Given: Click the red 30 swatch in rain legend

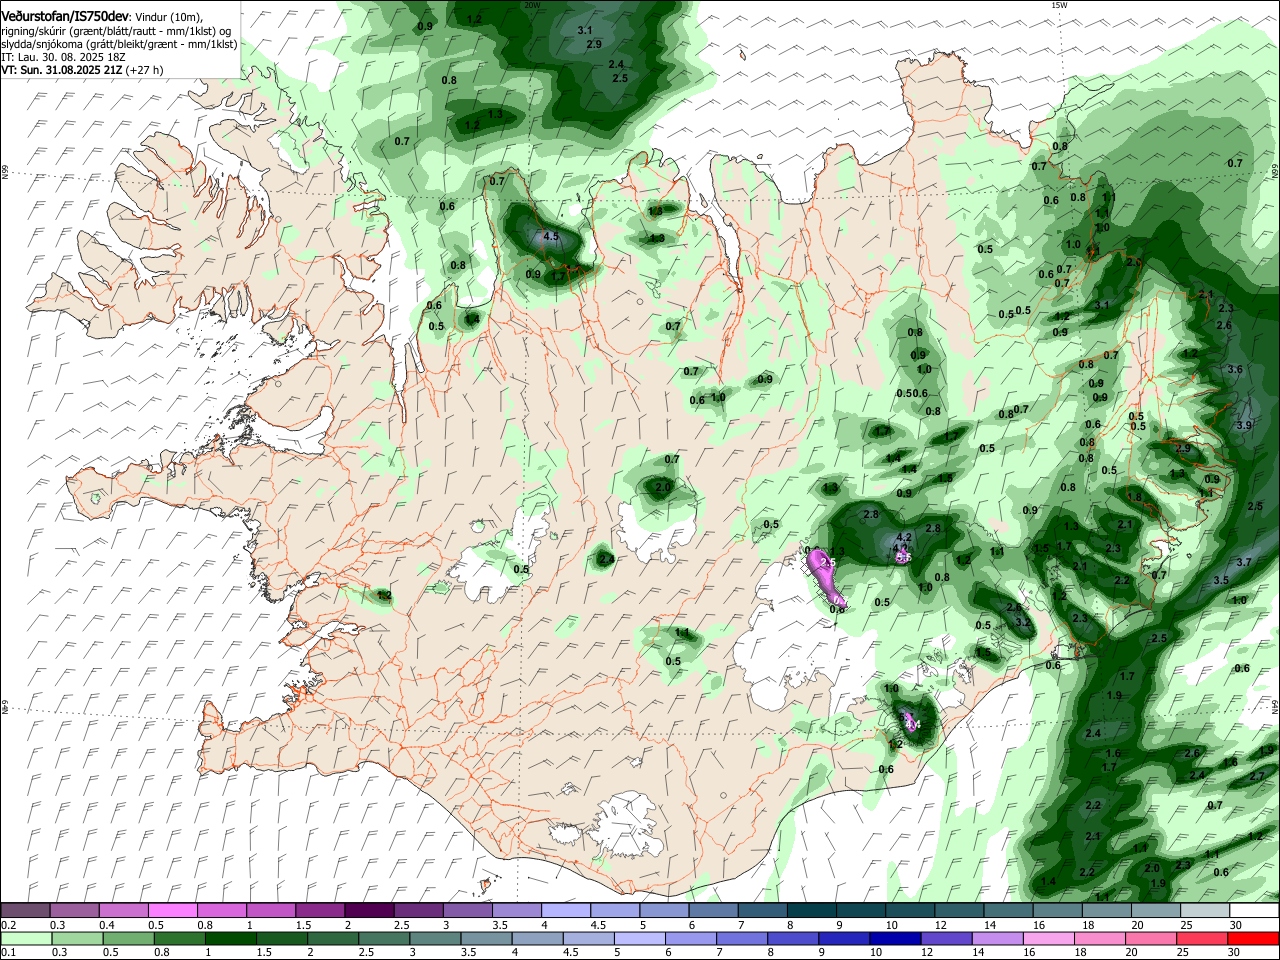Looking at the screenshot, I should (1254, 938).
